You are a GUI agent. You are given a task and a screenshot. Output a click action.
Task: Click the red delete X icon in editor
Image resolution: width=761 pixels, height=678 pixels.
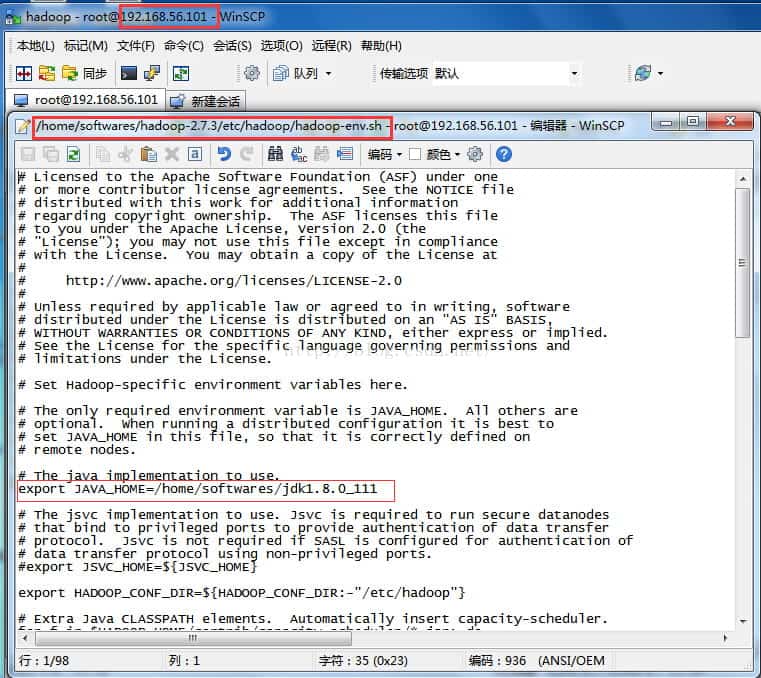point(172,154)
